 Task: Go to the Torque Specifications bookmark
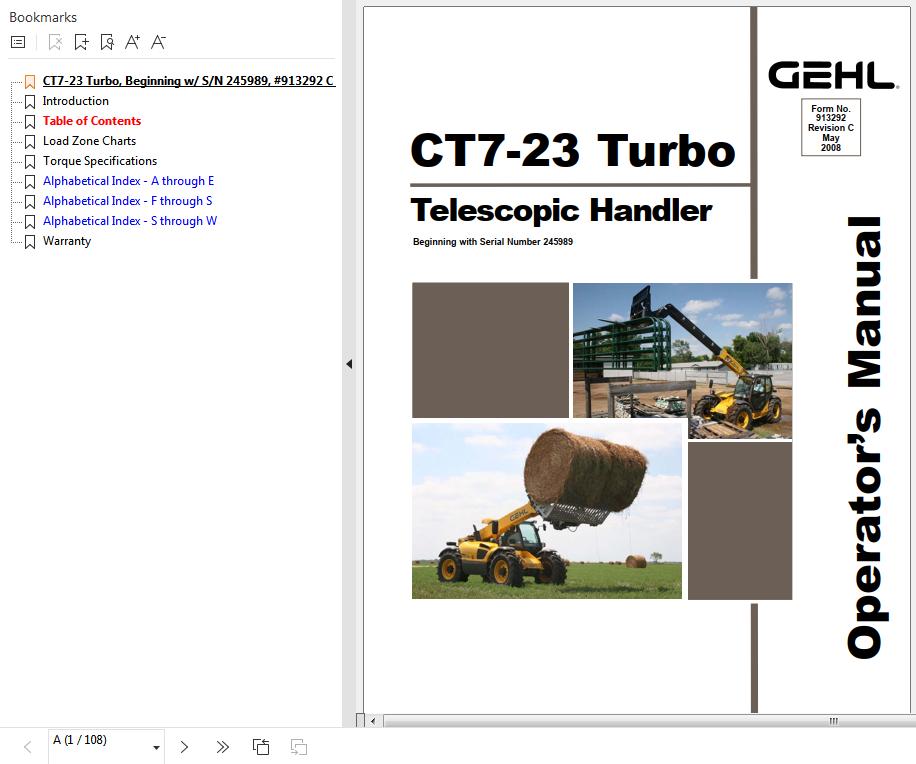[x=100, y=161]
